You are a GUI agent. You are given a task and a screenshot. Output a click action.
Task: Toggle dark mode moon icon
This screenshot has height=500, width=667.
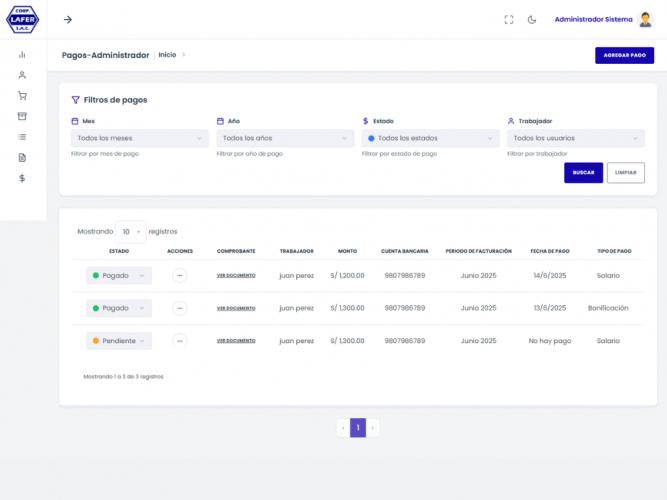point(532,20)
